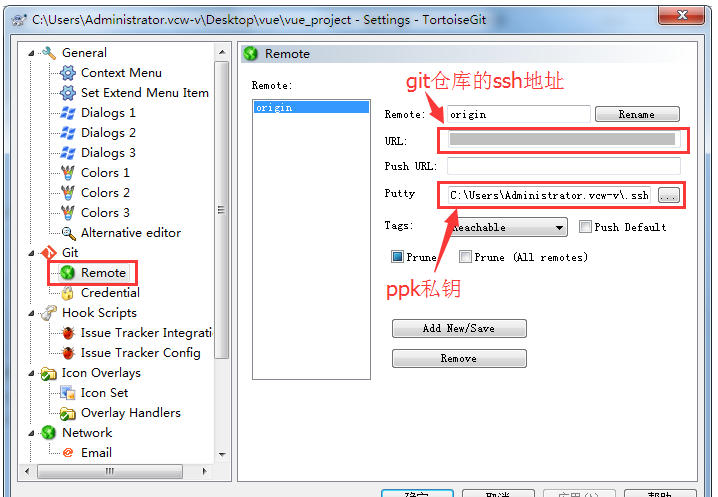Click tree scrollbar down arrow
The height and width of the screenshot is (497, 718).
222,454
